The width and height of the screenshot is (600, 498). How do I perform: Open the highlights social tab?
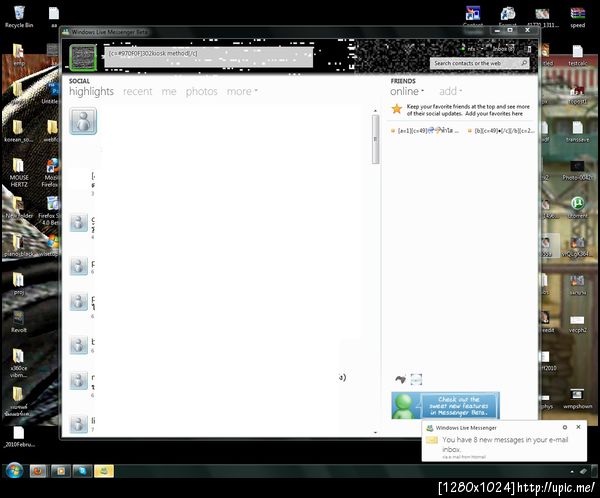(x=91, y=91)
